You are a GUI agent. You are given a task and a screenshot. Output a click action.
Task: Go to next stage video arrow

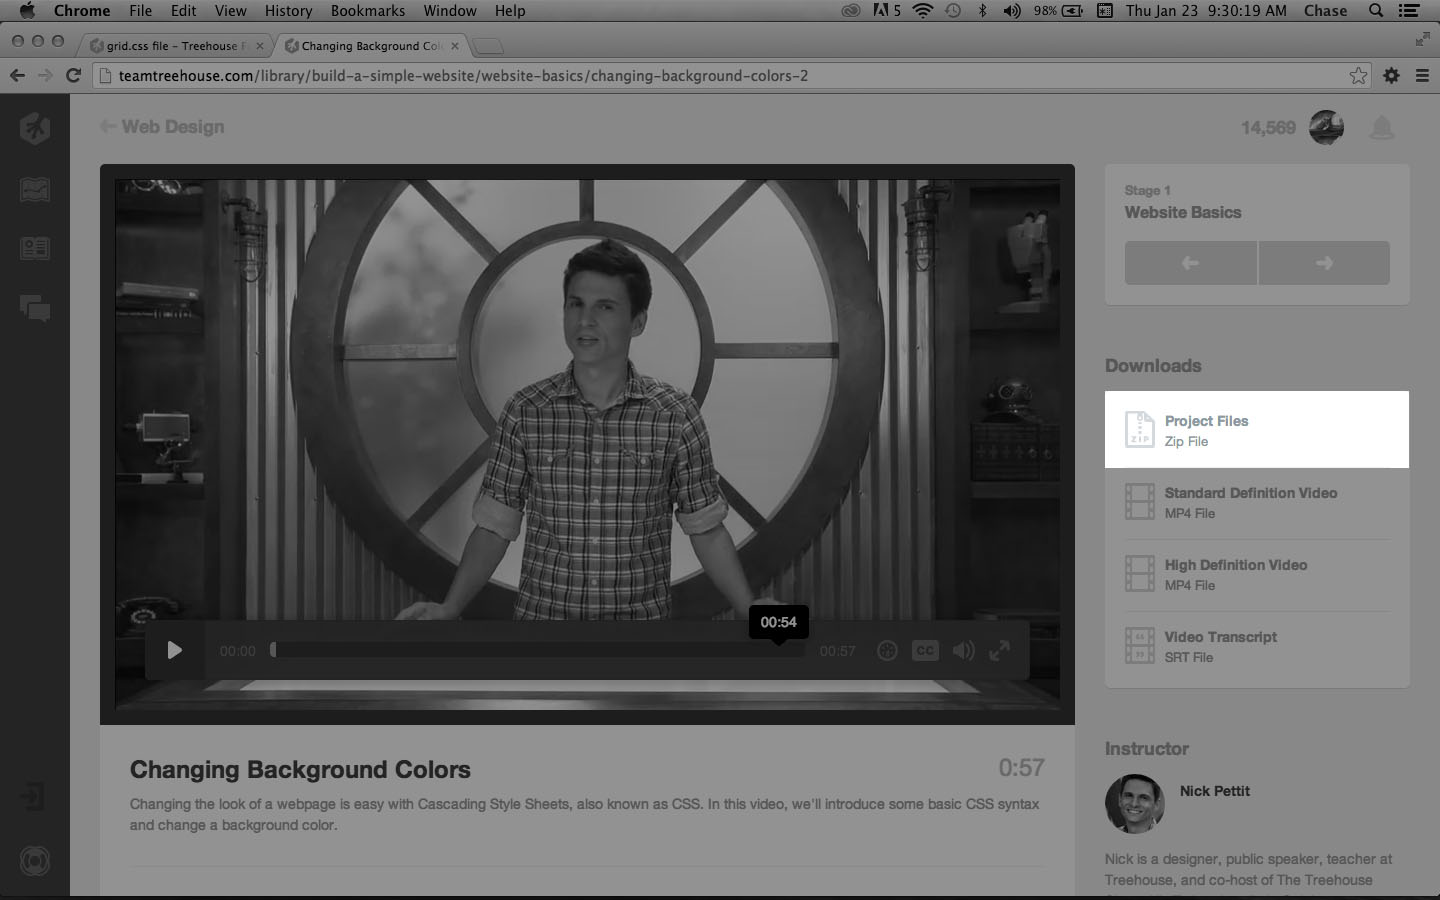coord(1324,263)
